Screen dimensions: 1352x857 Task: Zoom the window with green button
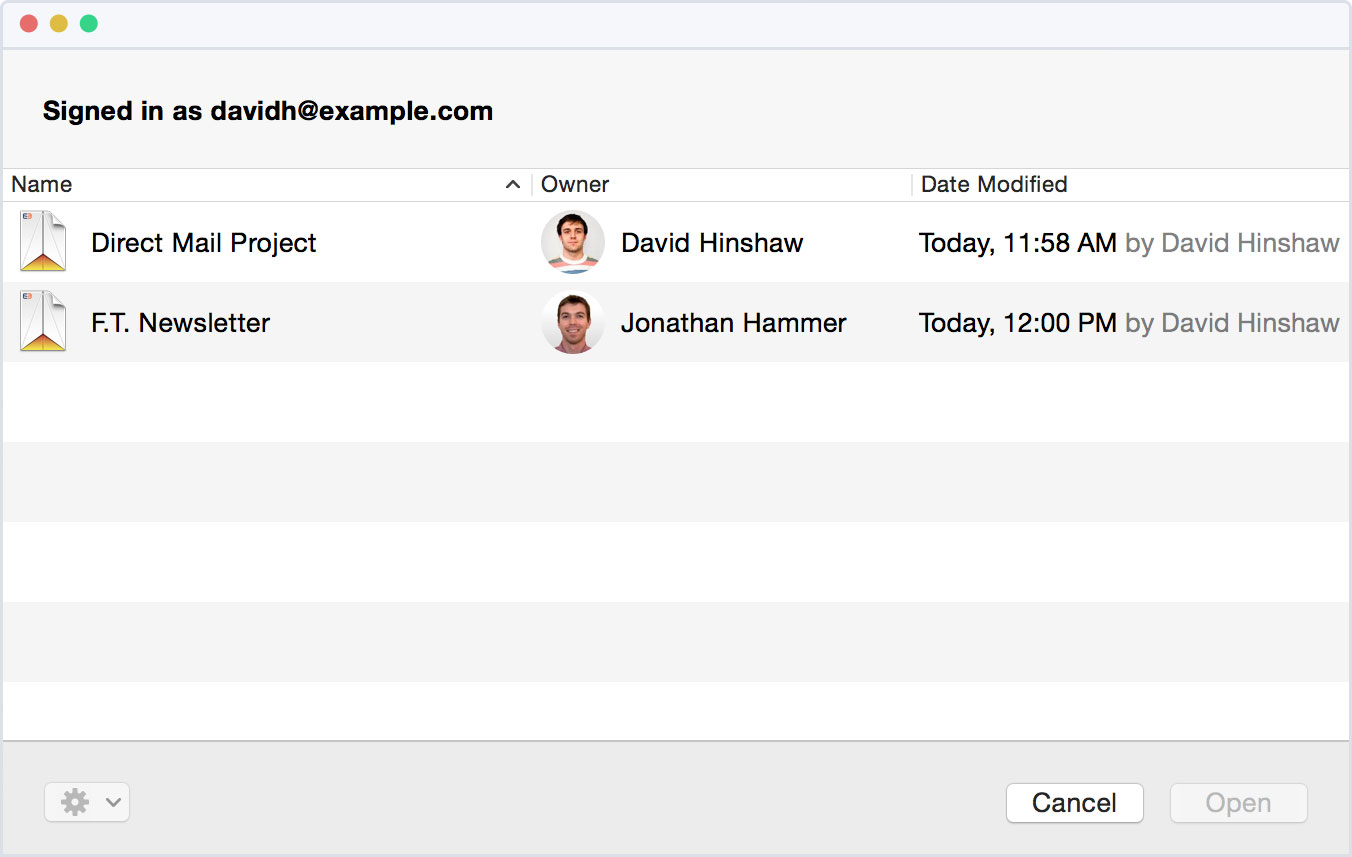pyautogui.click(x=89, y=23)
